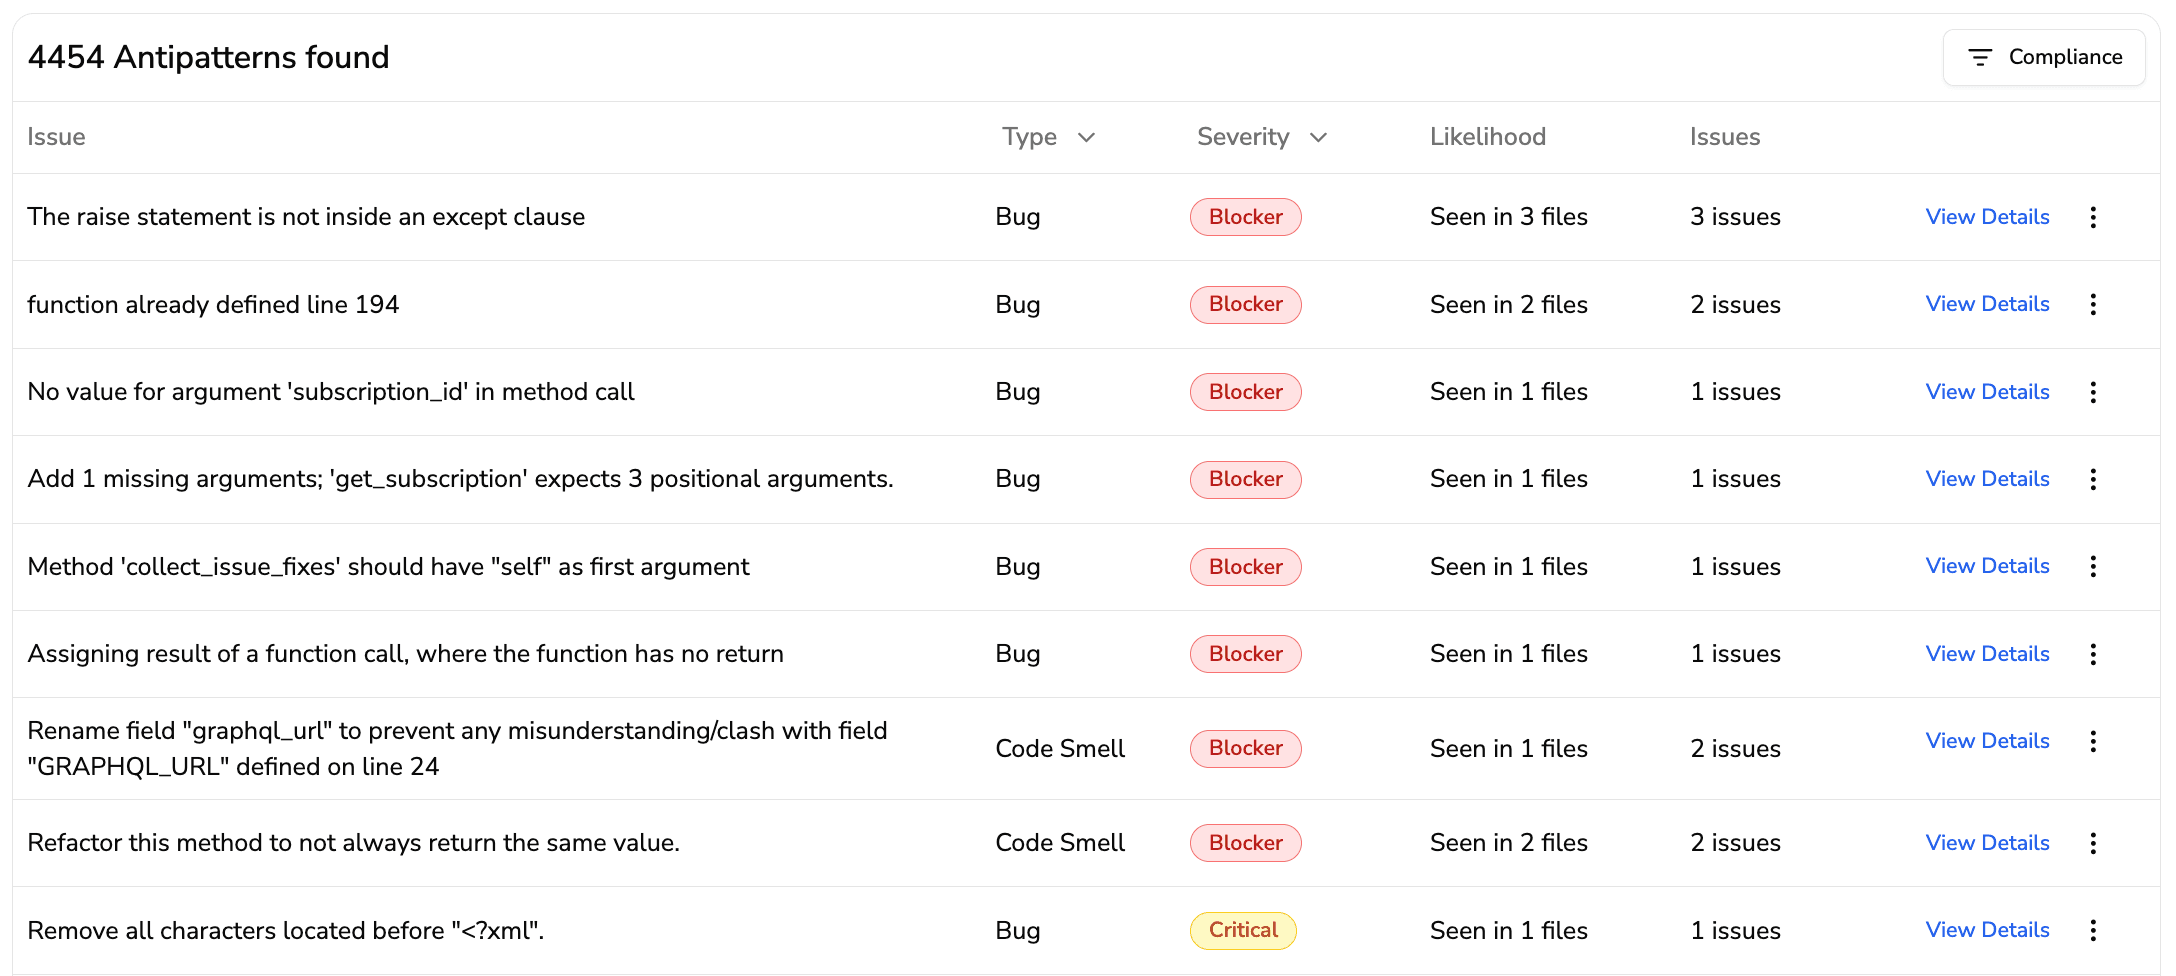View Details for the raise statement issue
The height and width of the screenshot is (976, 2176).
click(1987, 216)
